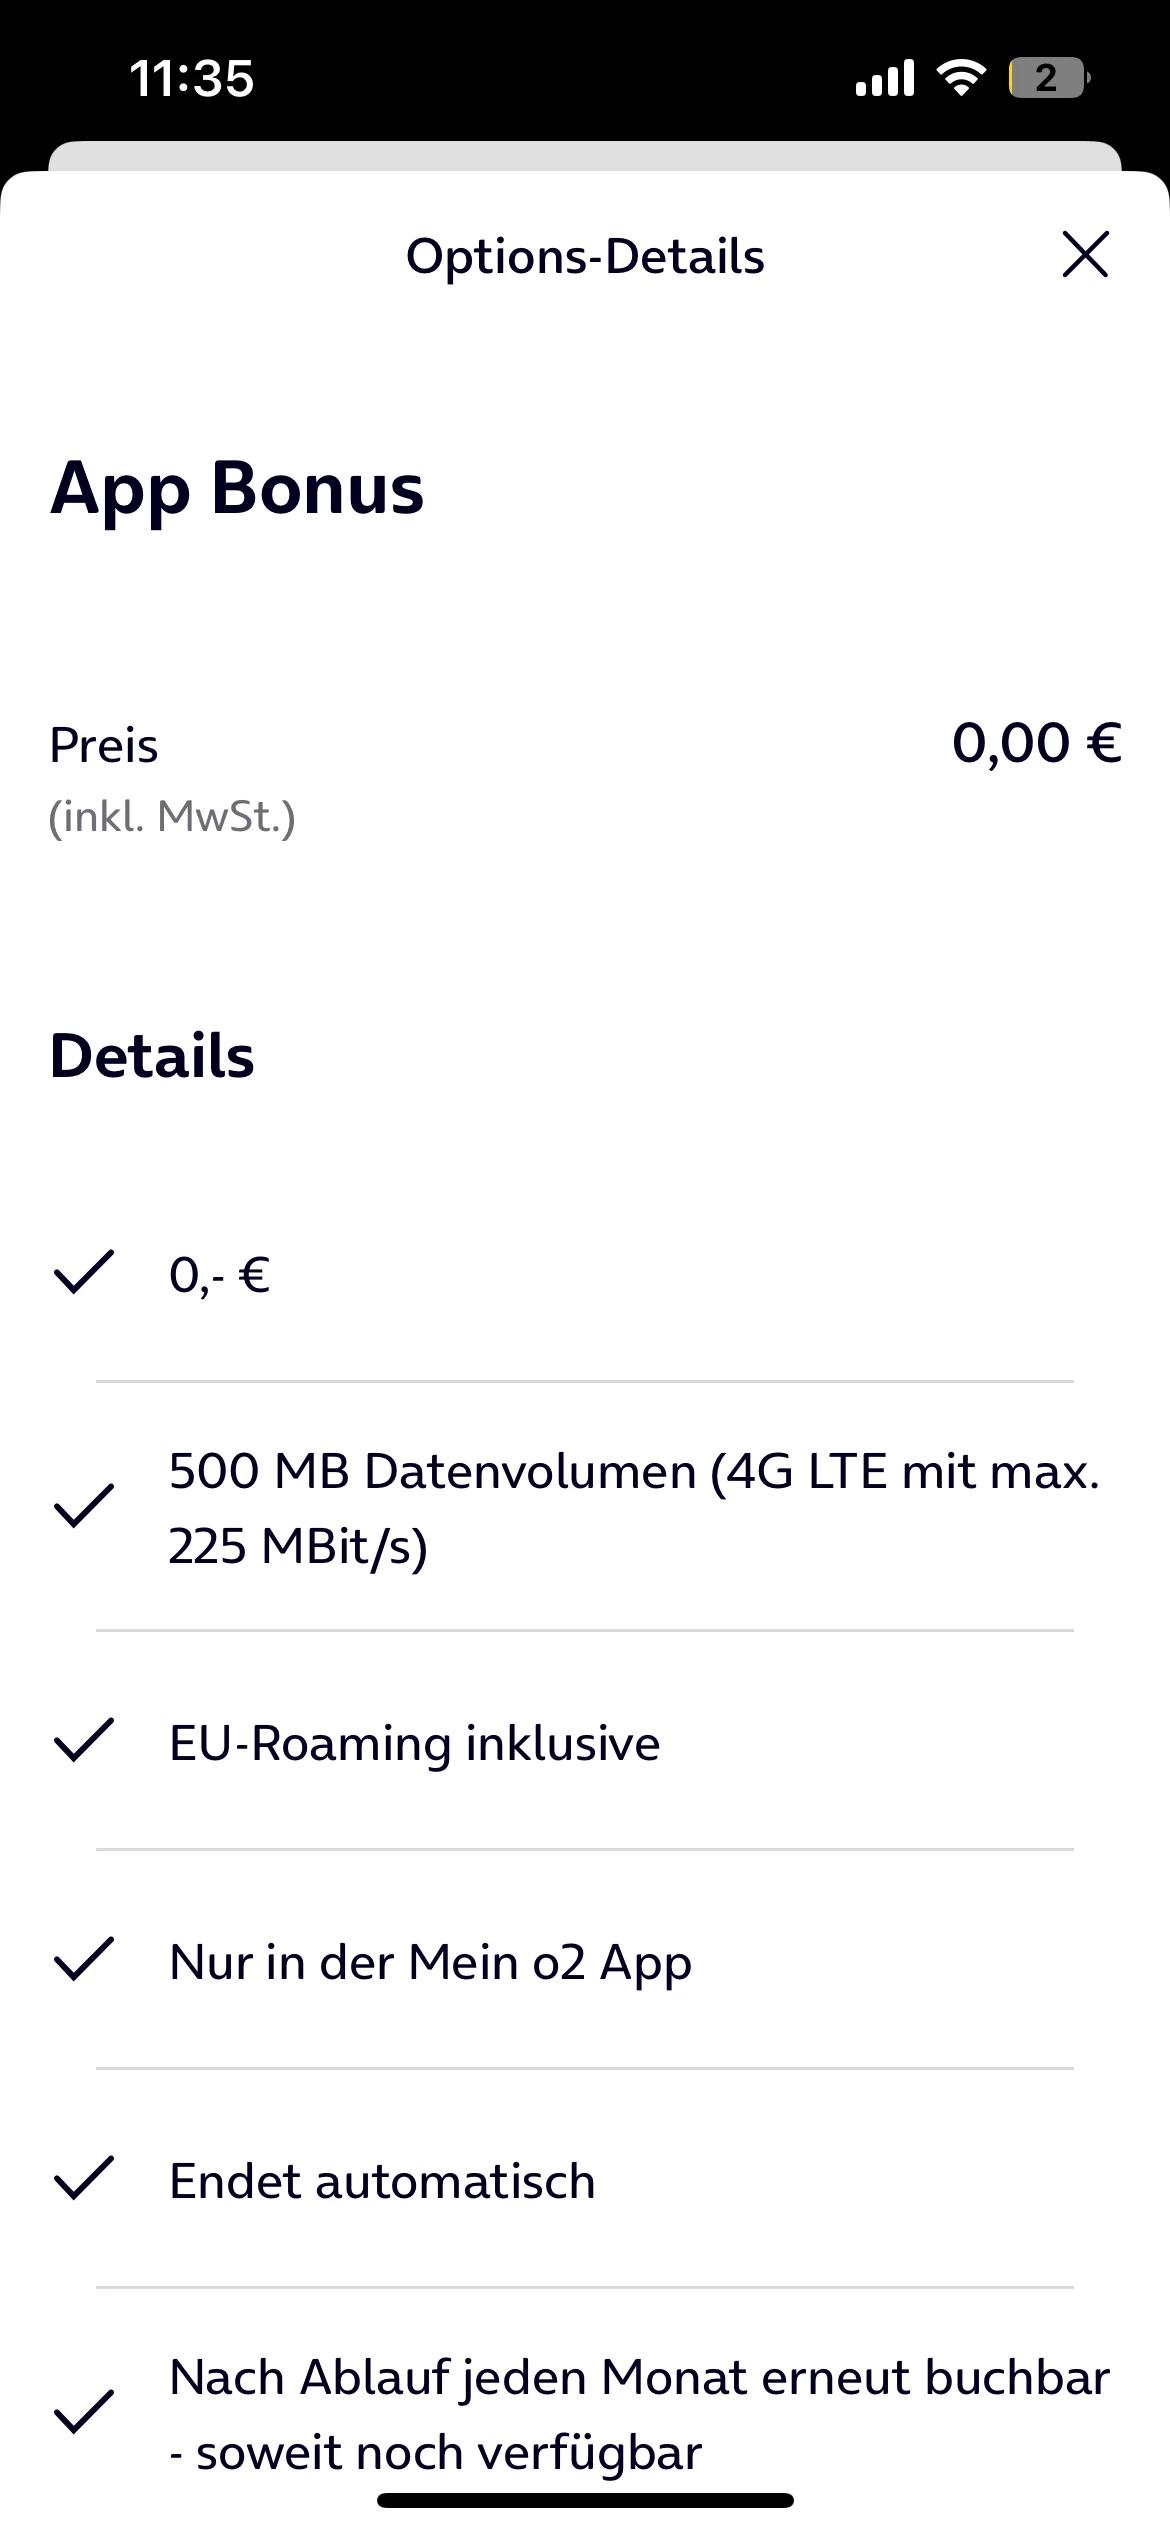The width and height of the screenshot is (1170, 2532).
Task: Tap the checkmark beside Endet automatisch
Action: 83,2177
